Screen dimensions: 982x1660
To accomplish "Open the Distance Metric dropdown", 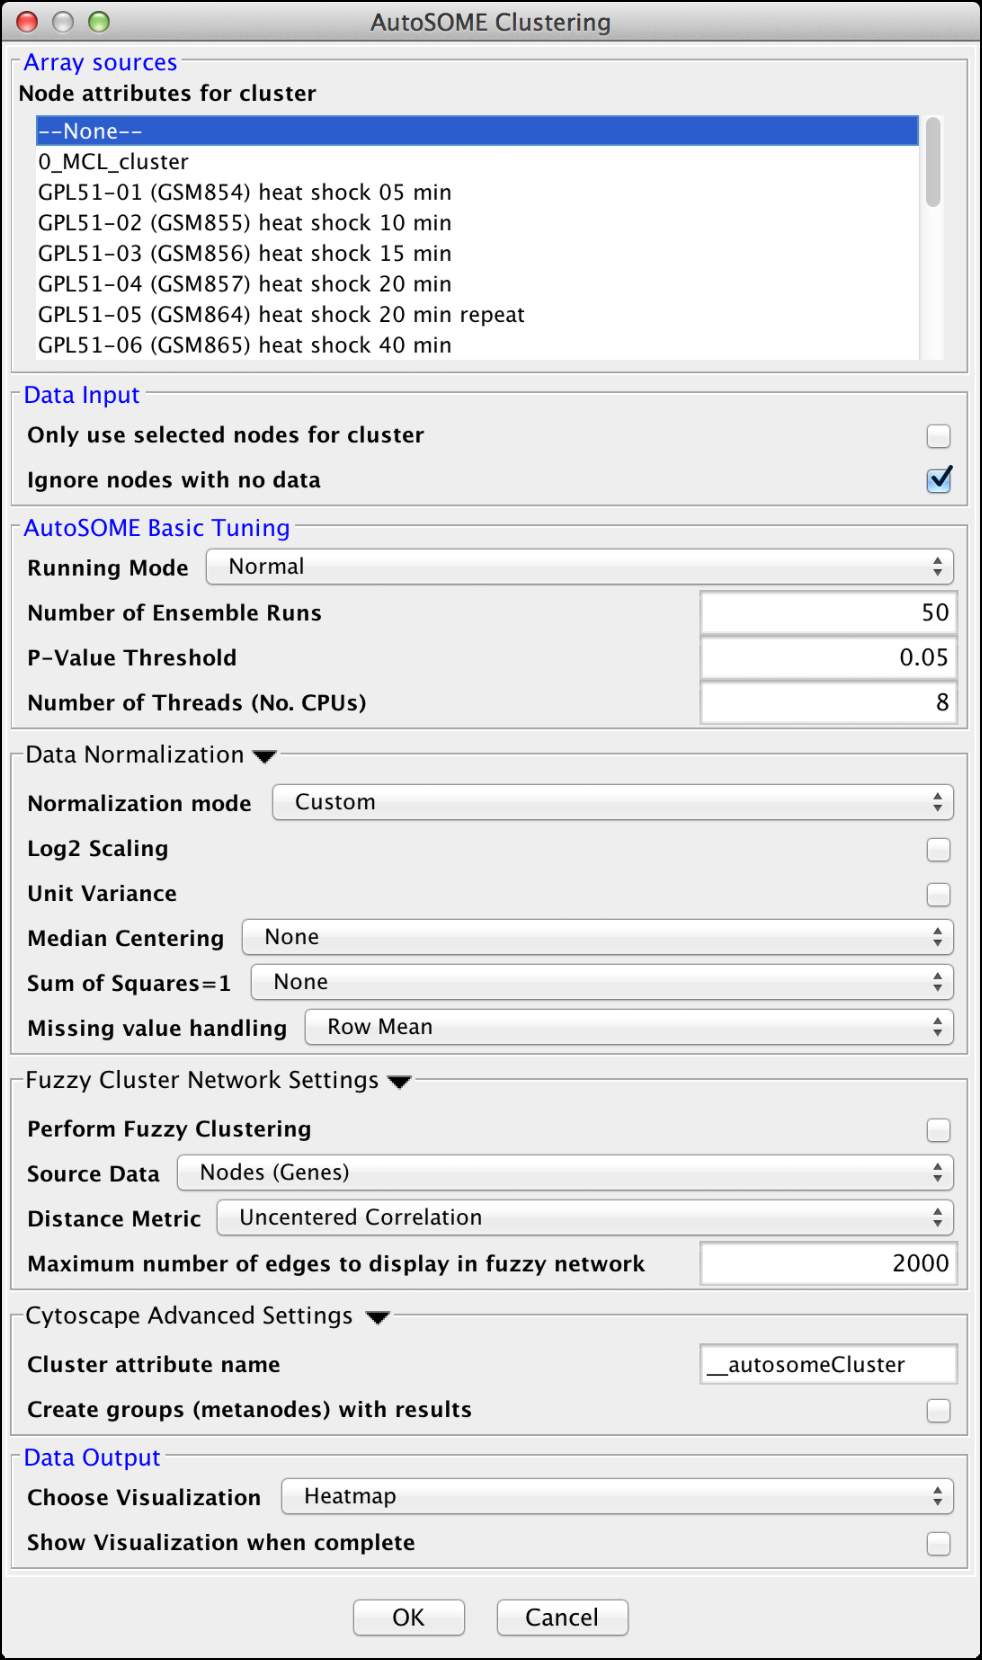I will [584, 1218].
